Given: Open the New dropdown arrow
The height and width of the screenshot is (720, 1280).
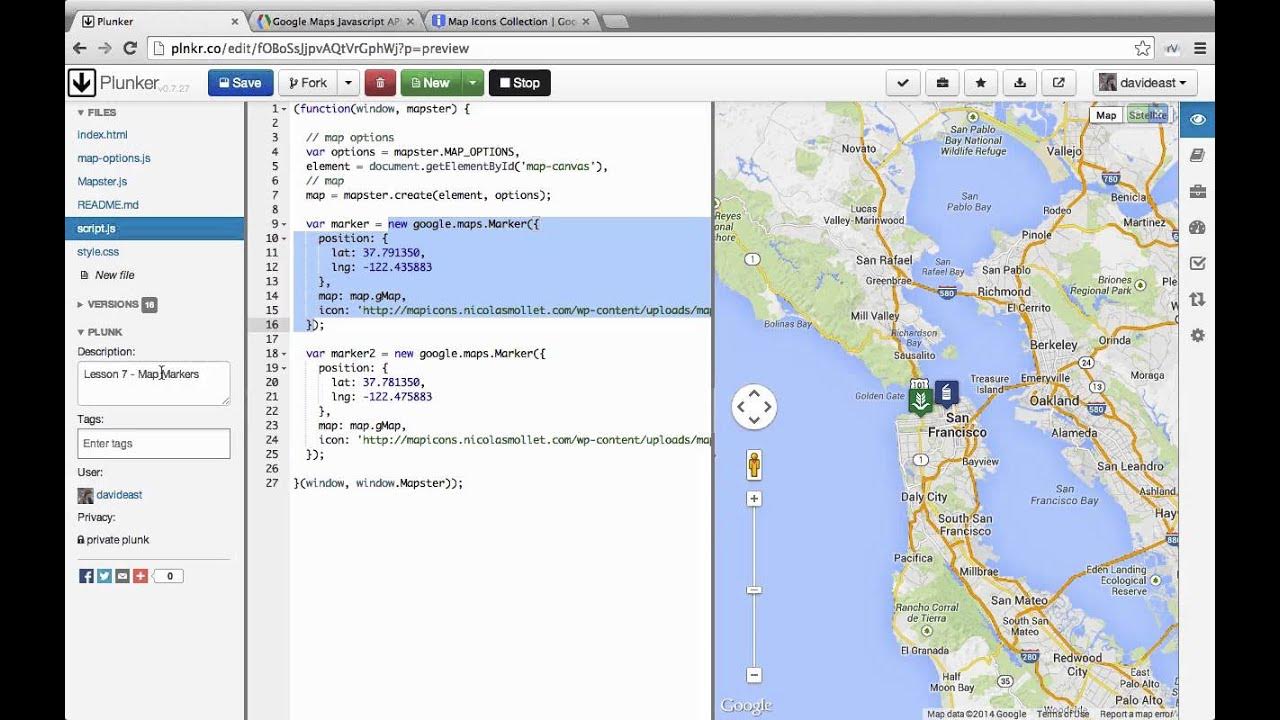Looking at the screenshot, I should click(473, 83).
